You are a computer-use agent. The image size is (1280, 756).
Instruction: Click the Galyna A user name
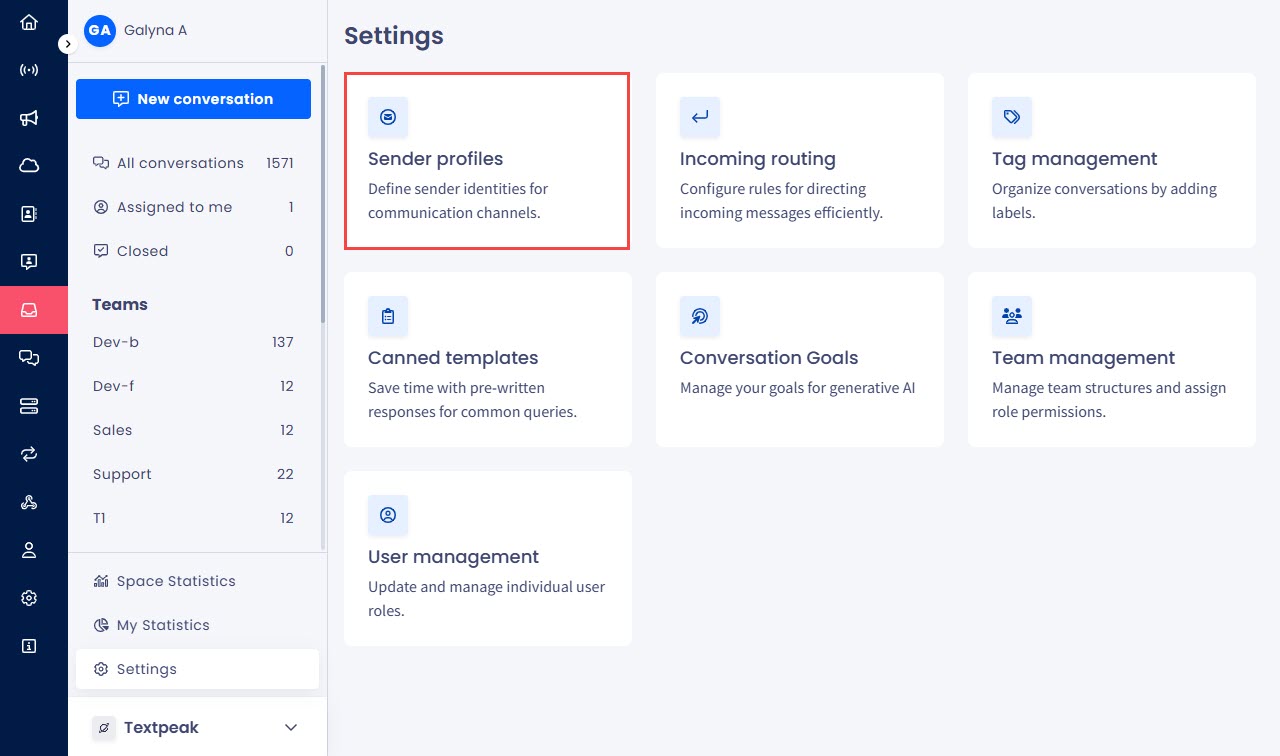tap(155, 30)
